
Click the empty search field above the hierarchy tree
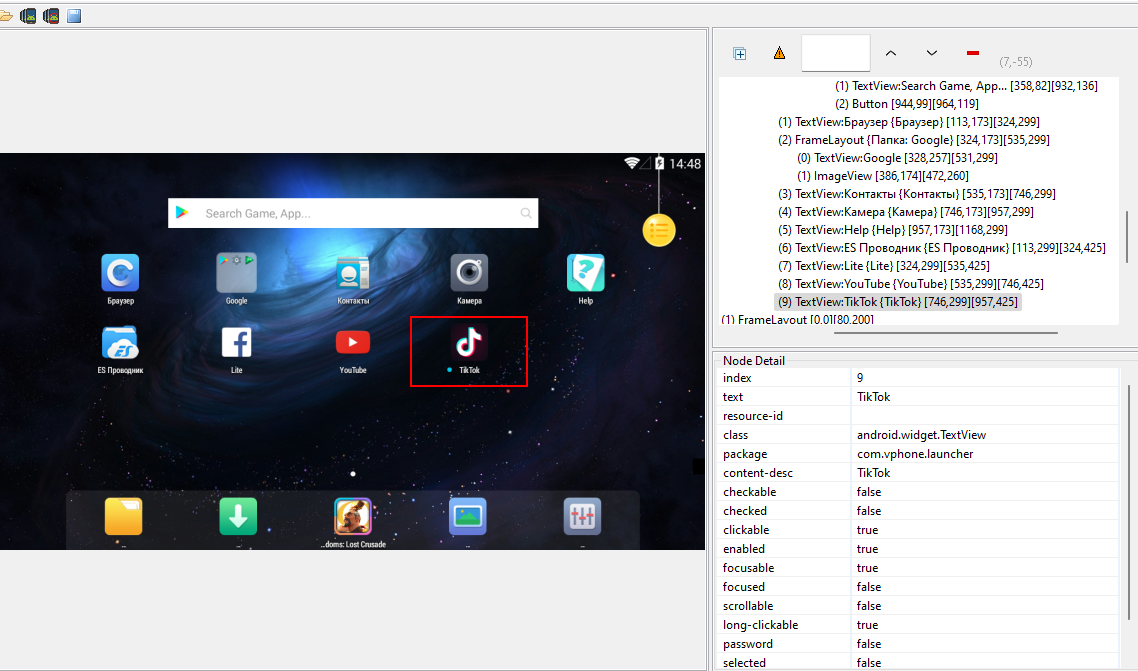coord(835,53)
